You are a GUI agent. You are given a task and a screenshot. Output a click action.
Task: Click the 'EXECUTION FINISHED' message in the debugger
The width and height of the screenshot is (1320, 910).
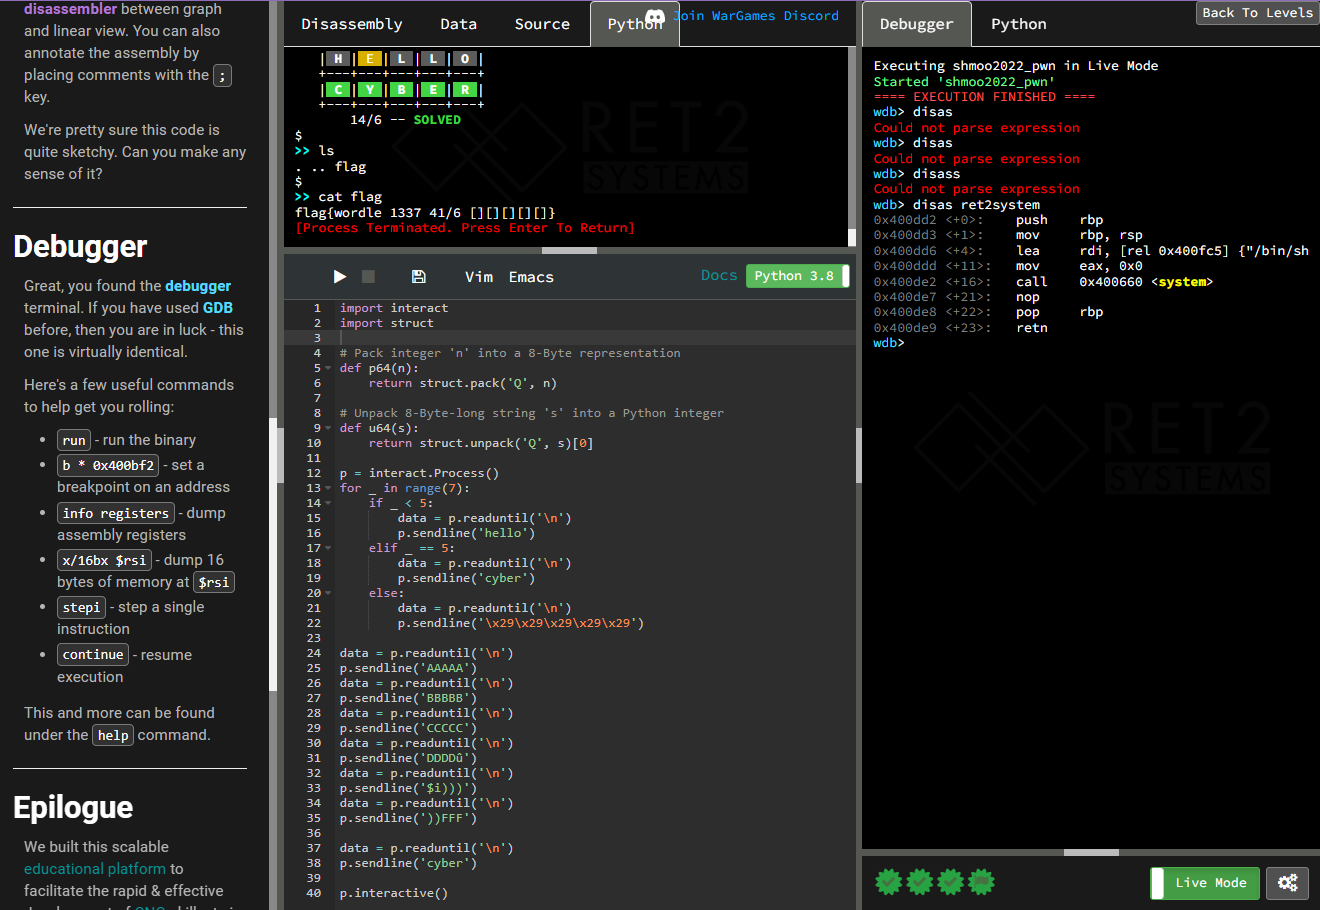coord(984,97)
